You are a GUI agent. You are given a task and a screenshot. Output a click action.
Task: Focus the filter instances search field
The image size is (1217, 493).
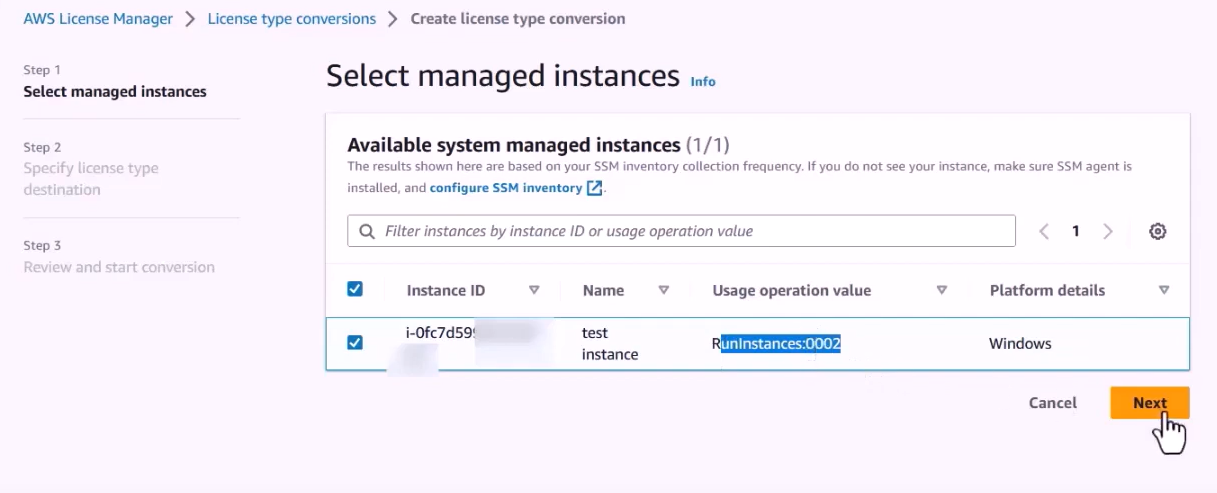coord(690,231)
